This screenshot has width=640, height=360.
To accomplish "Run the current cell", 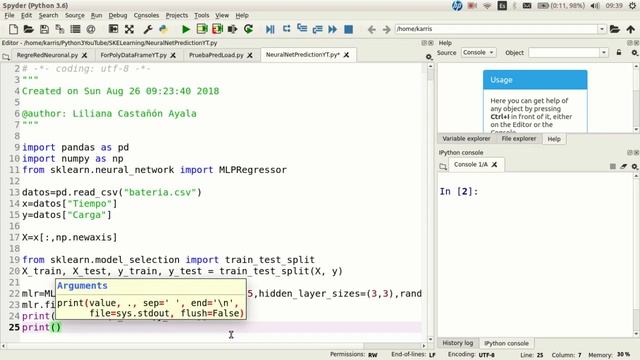I will [202, 29].
